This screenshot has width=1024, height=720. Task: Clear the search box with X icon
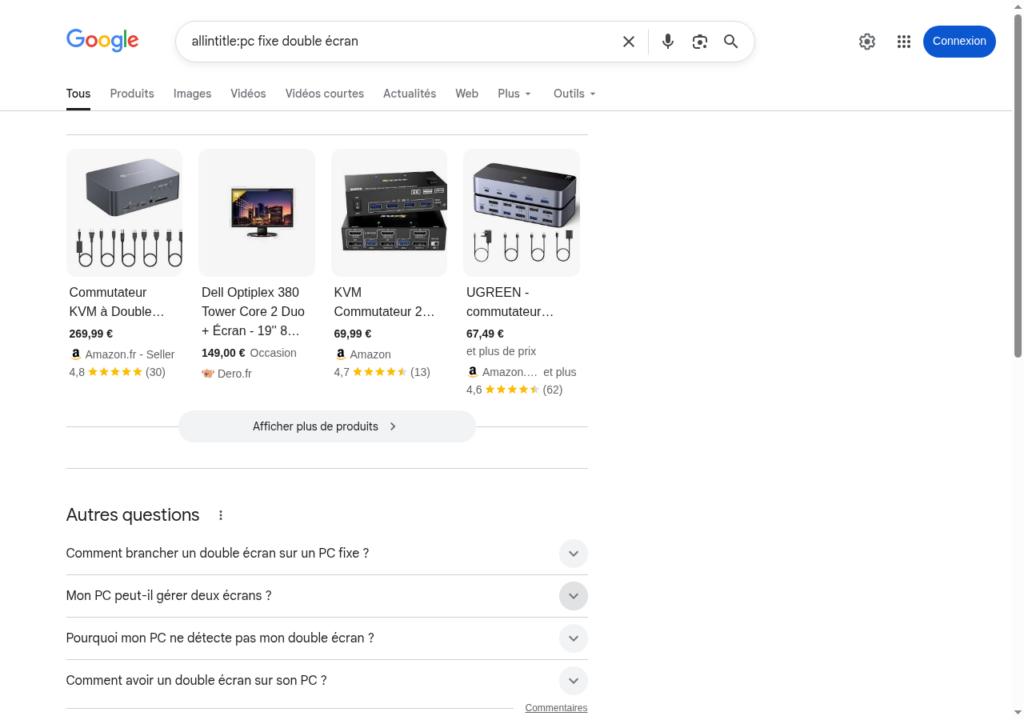[628, 41]
